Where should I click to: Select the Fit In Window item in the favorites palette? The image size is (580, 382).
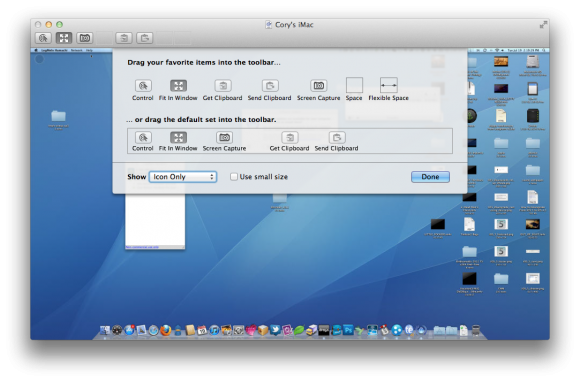[x=178, y=90]
